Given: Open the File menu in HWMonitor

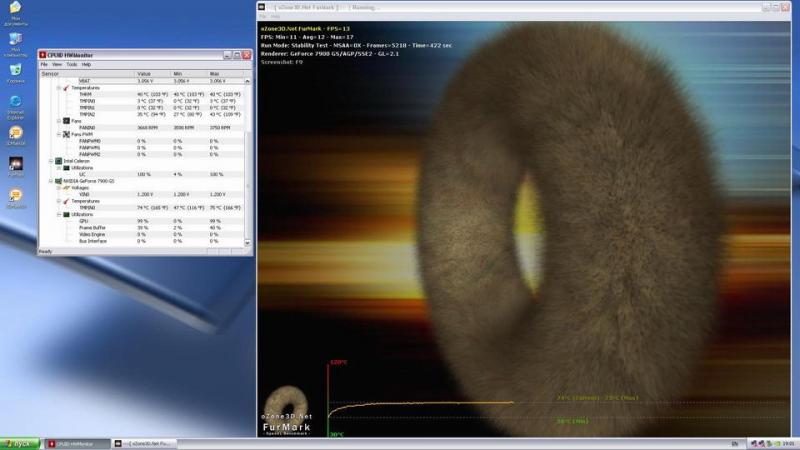Looking at the screenshot, I should click(44, 64).
